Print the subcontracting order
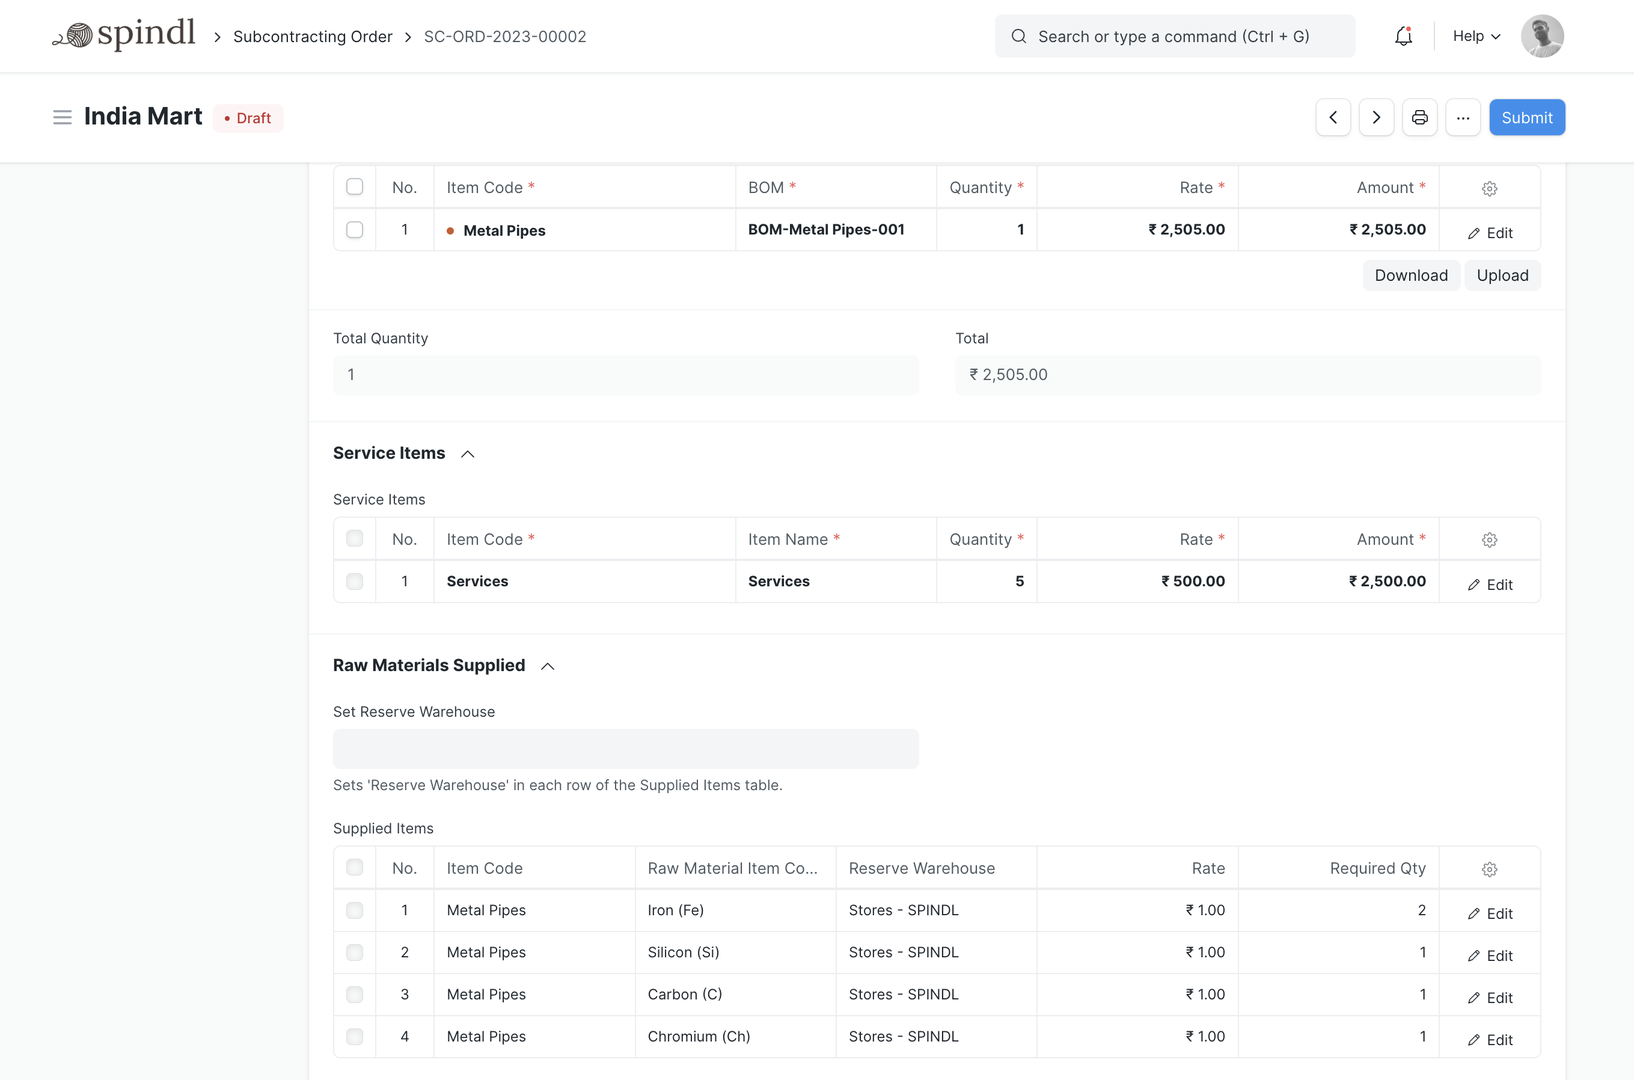Viewport: 1634px width, 1080px height. (x=1419, y=118)
